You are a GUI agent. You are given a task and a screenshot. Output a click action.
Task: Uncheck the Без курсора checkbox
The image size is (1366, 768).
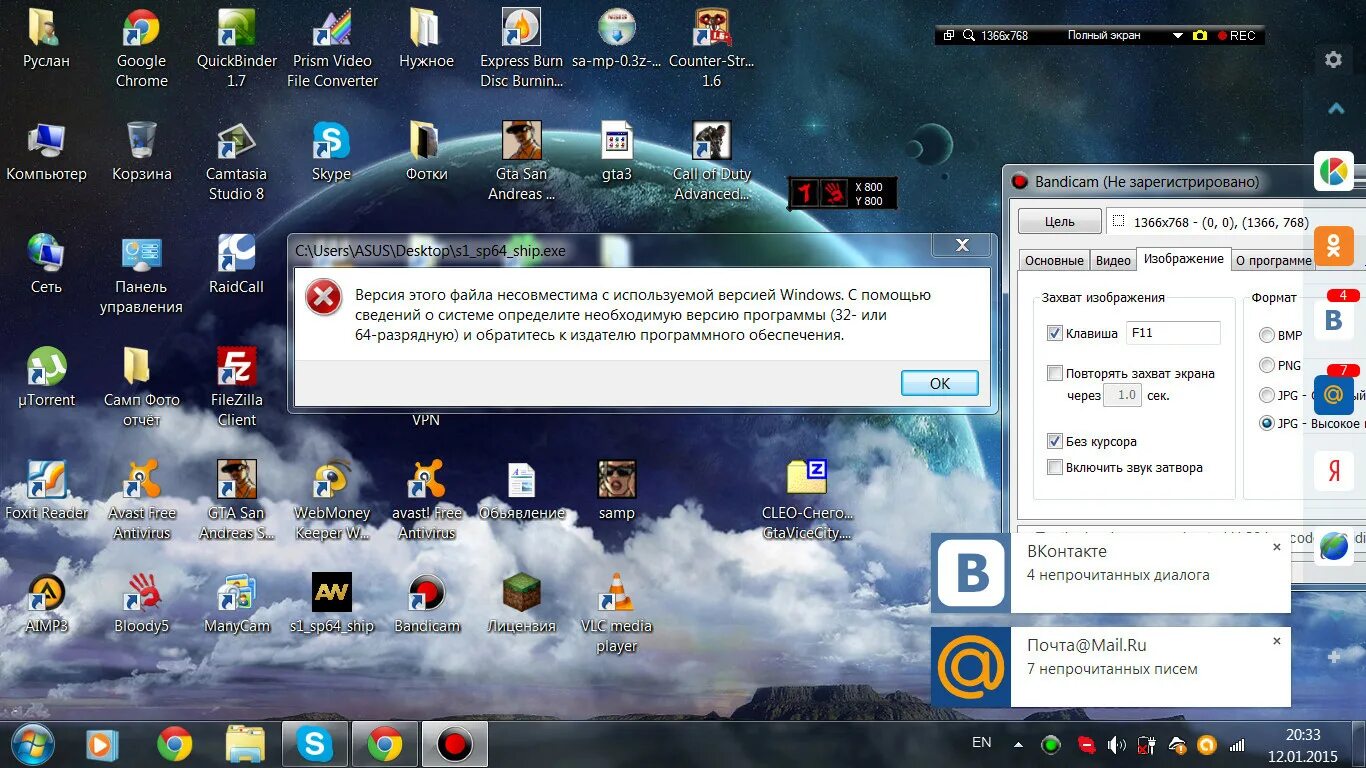(1054, 441)
